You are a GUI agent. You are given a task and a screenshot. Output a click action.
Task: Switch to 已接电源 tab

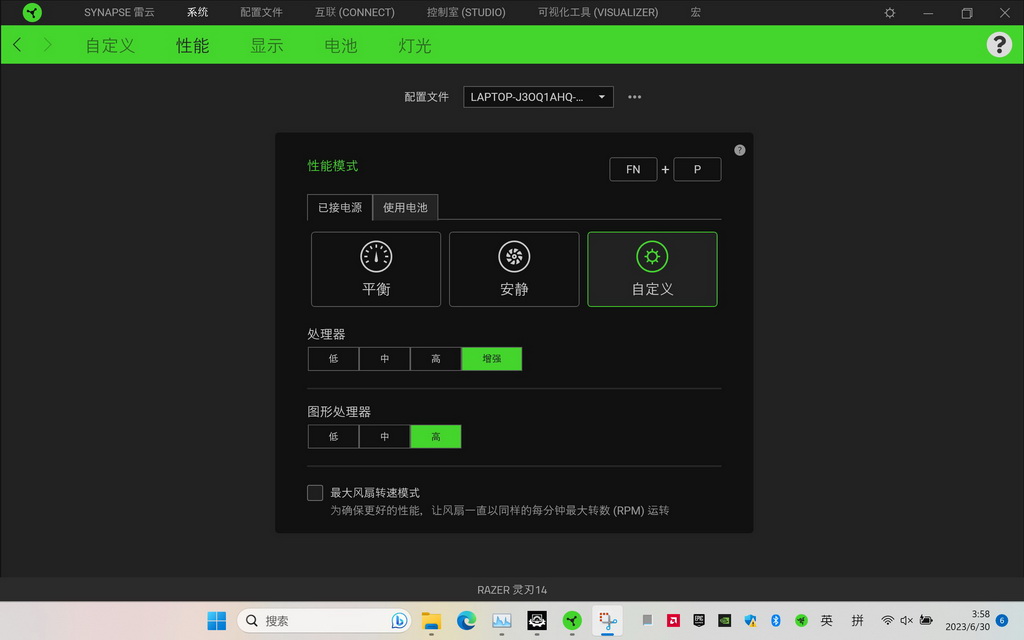point(340,207)
